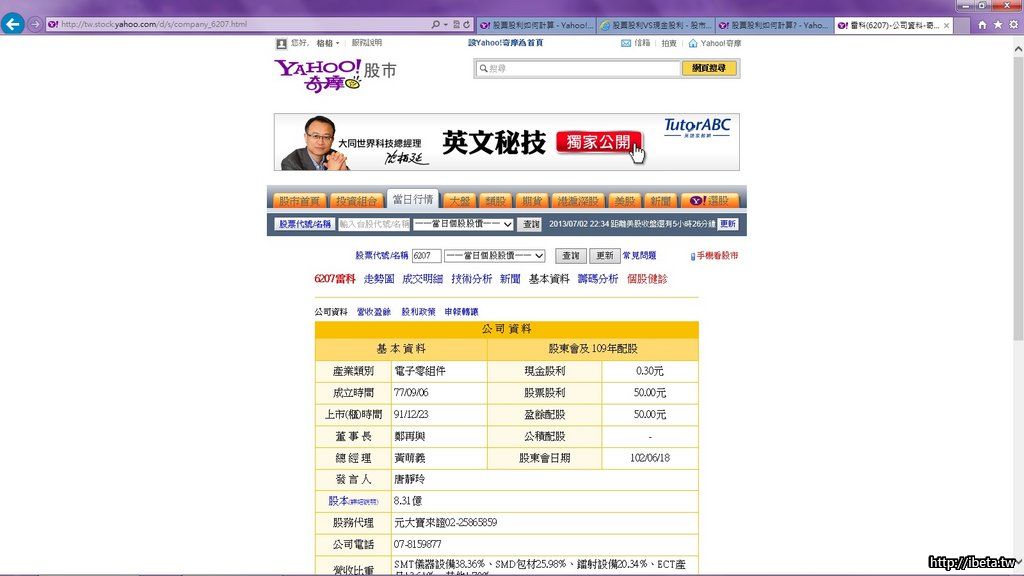Open the Favorites star icon
1024x576 pixels.
998,24
